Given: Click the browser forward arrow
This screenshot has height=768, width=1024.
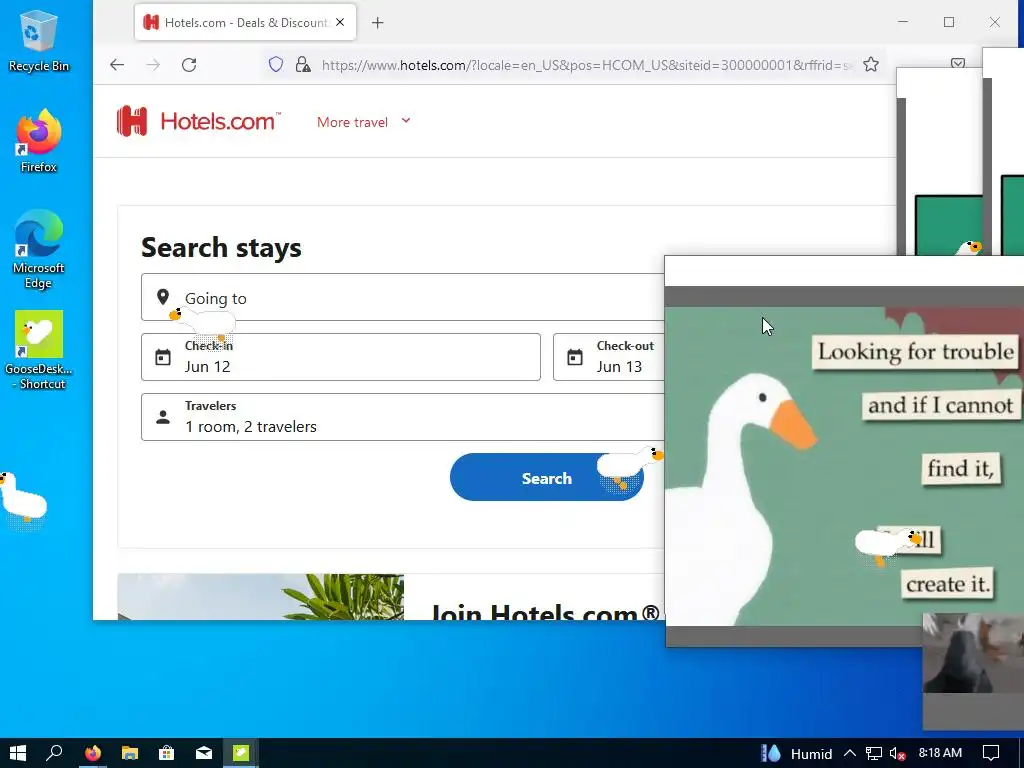Looking at the screenshot, I should [153, 65].
